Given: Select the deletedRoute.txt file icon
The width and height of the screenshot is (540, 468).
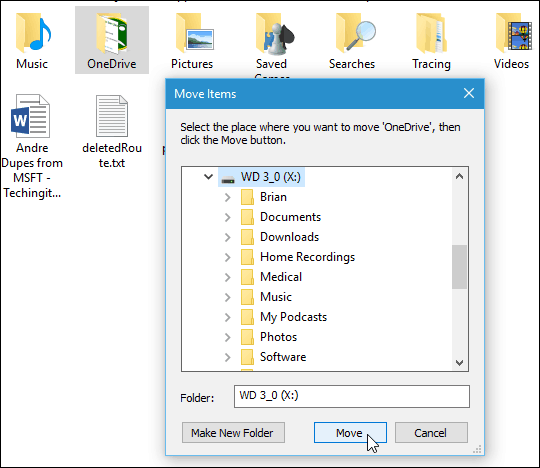Looking at the screenshot, I should point(112,116).
